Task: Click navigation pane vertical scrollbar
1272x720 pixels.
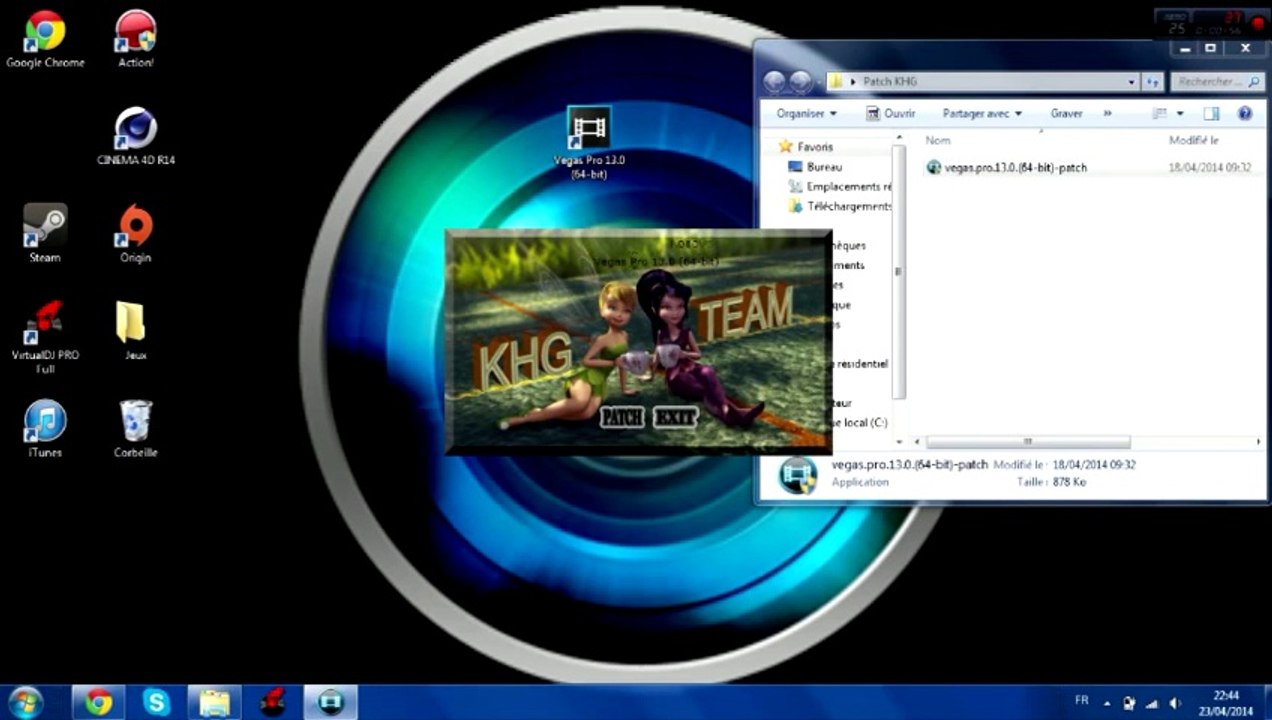Action: (898, 270)
